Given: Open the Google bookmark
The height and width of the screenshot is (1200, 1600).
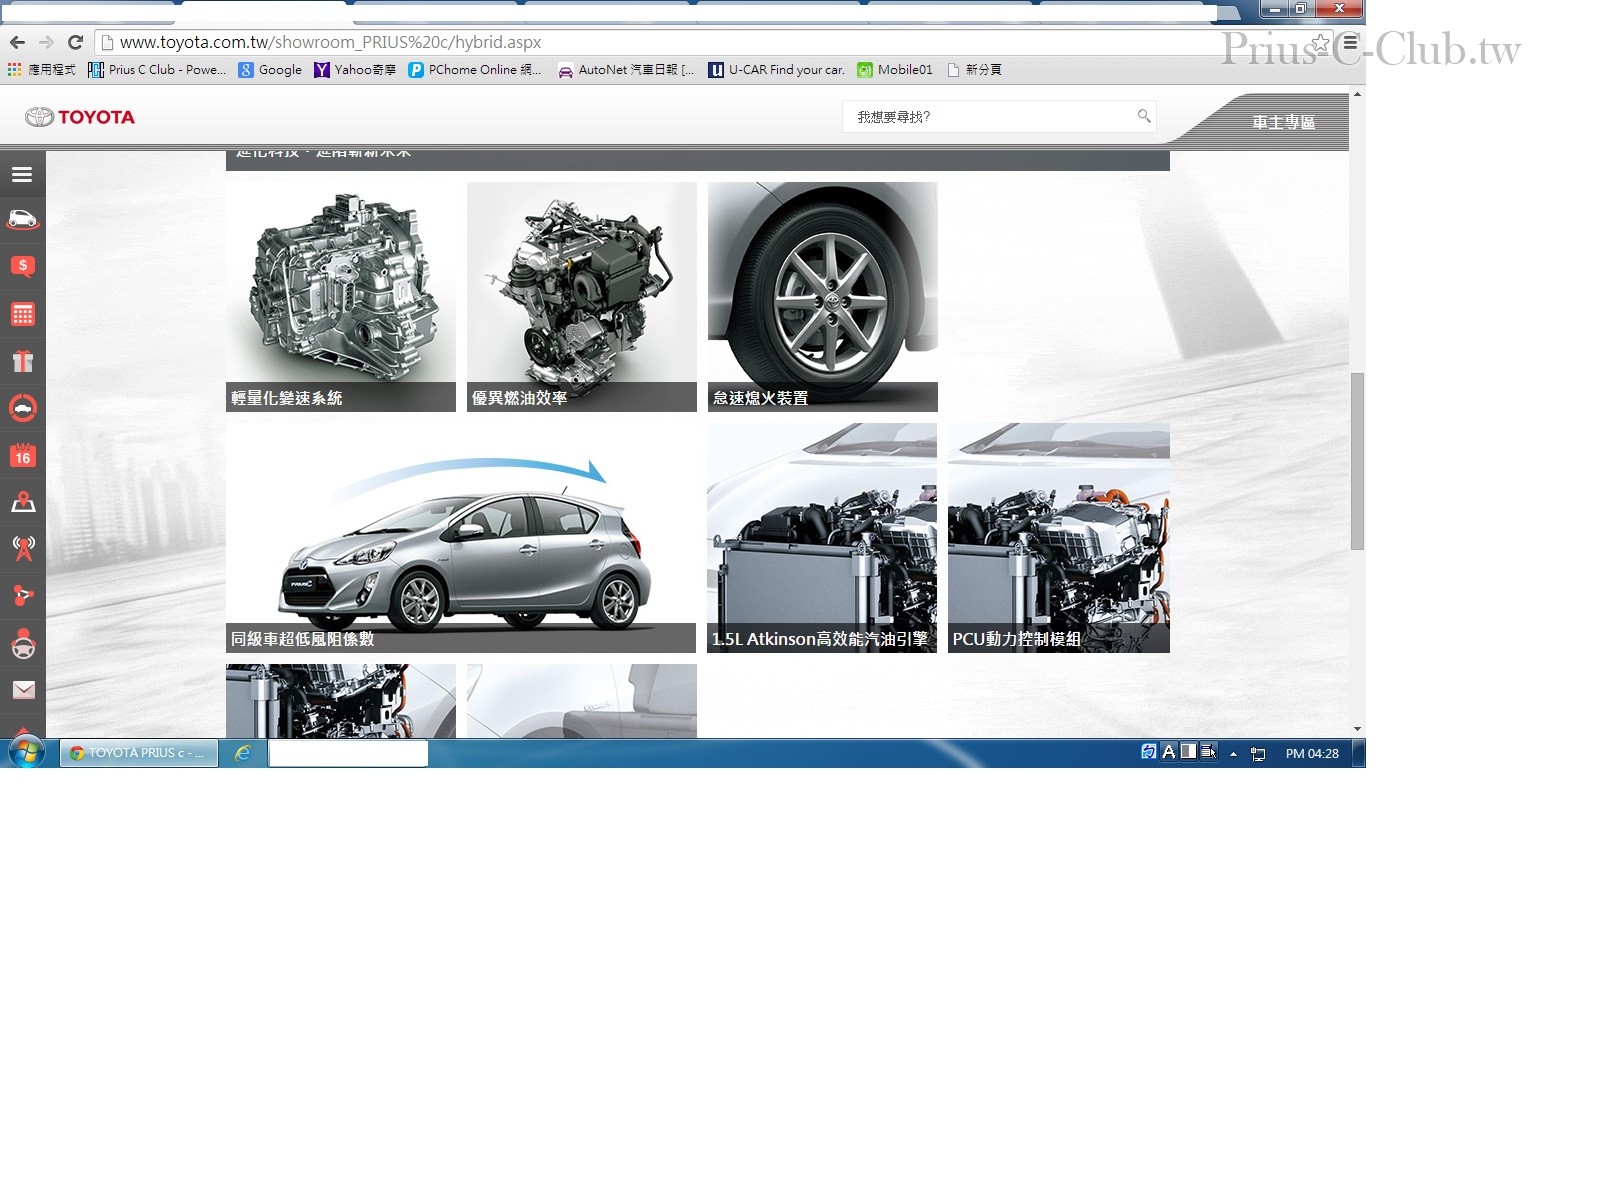Looking at the screenshot, I should [x=270, y=70].
